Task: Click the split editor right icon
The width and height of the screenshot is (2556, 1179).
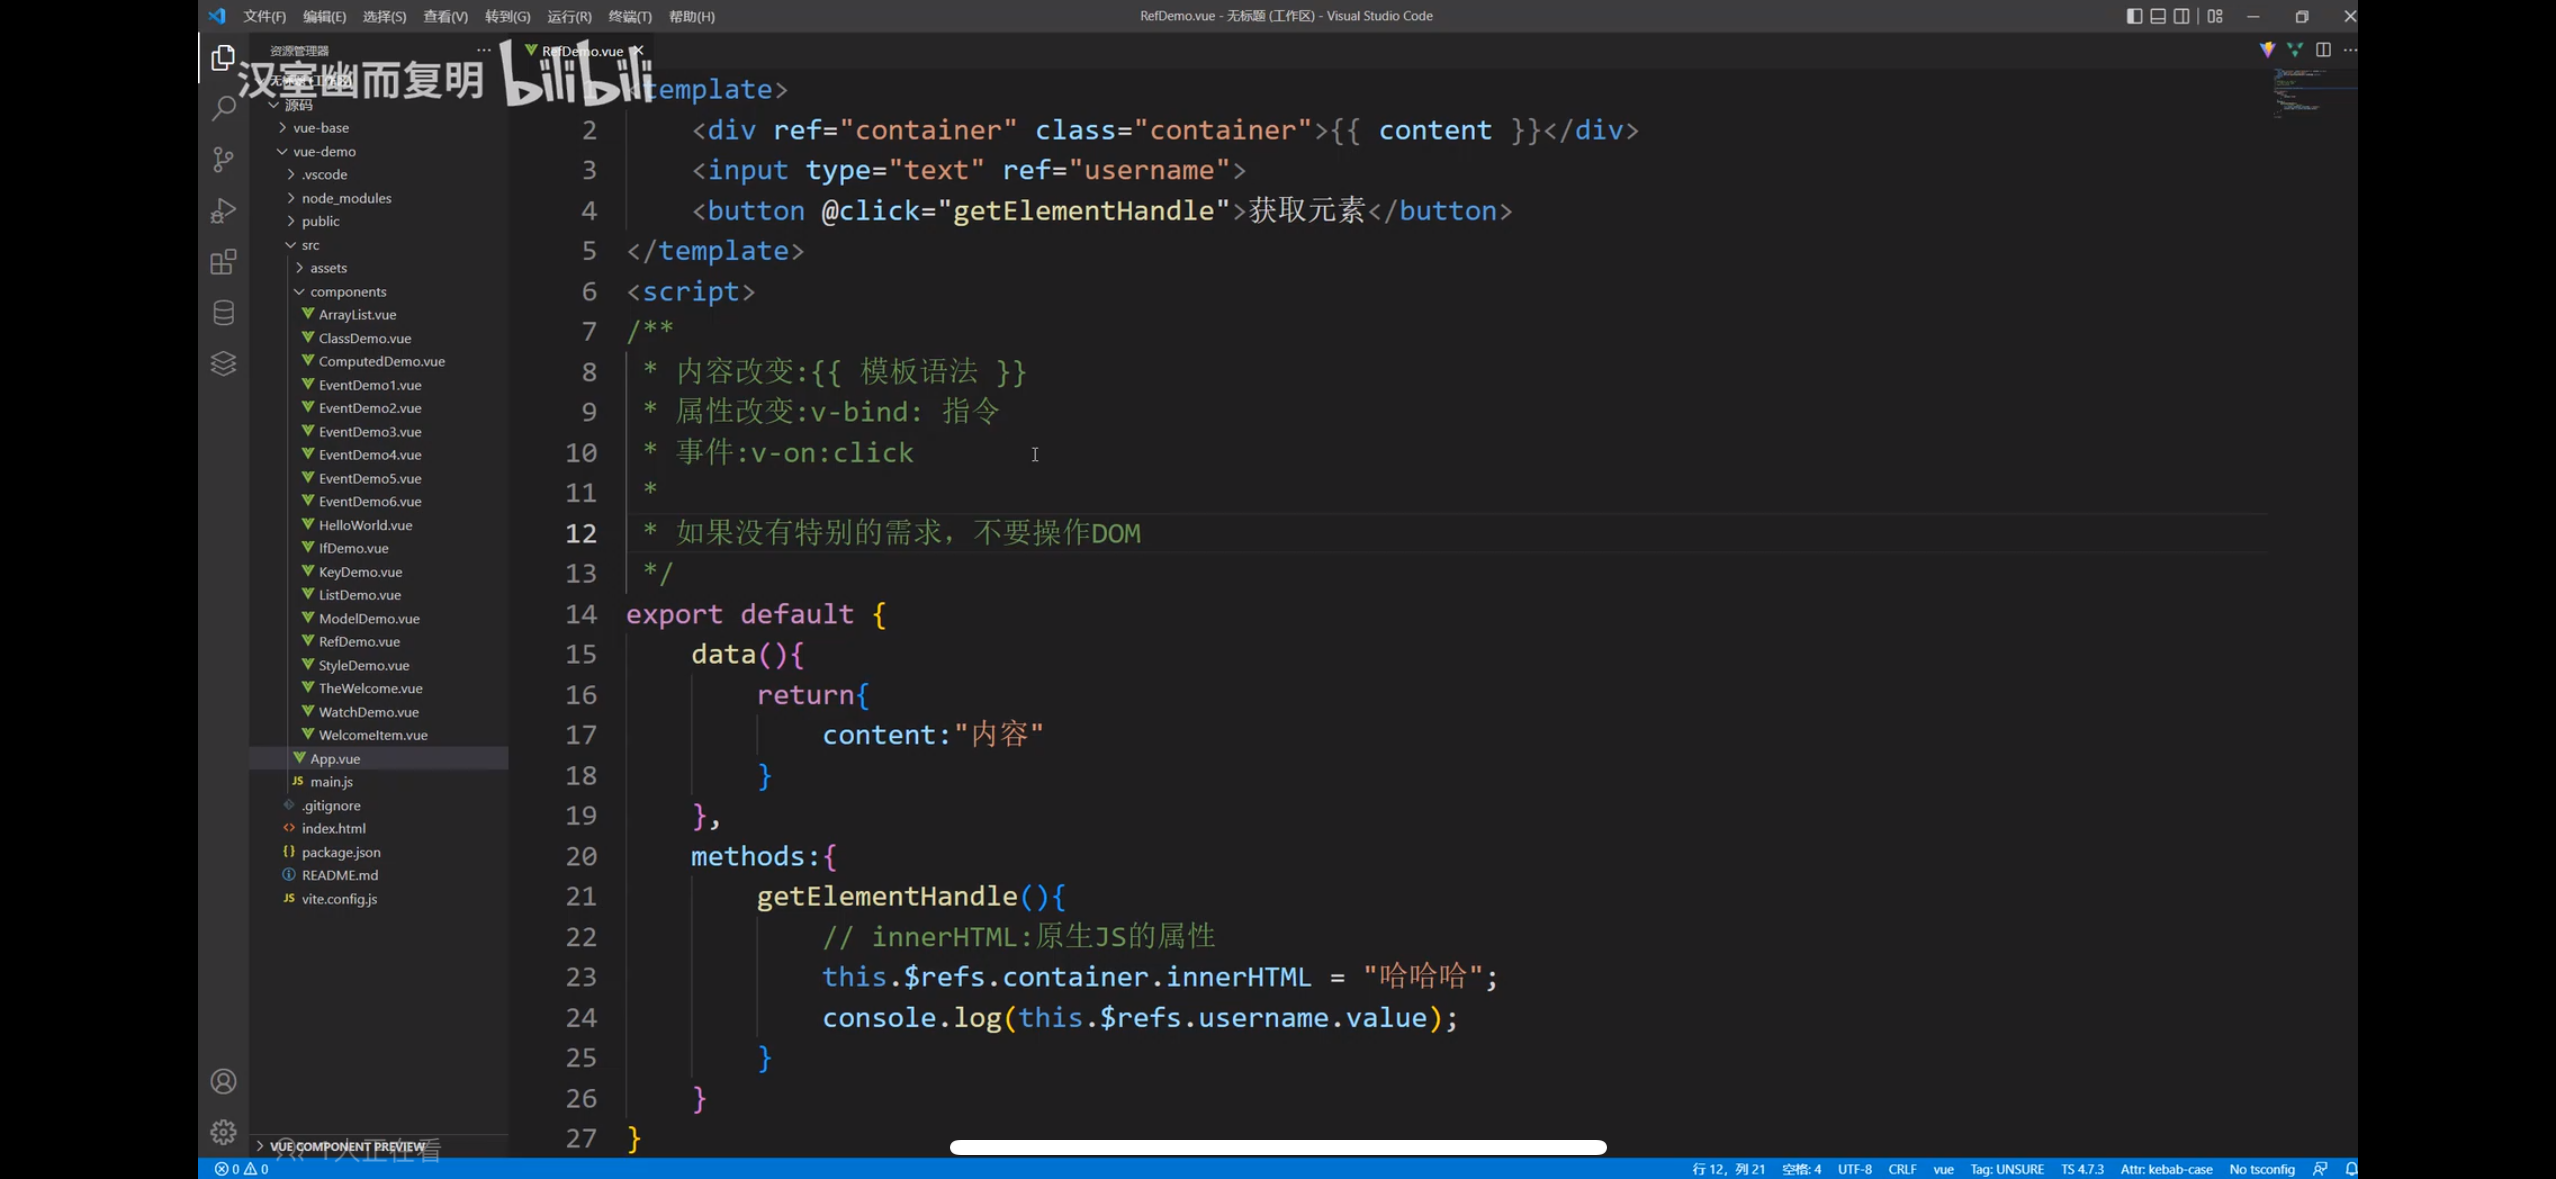Action: (x=2323, y=50)
